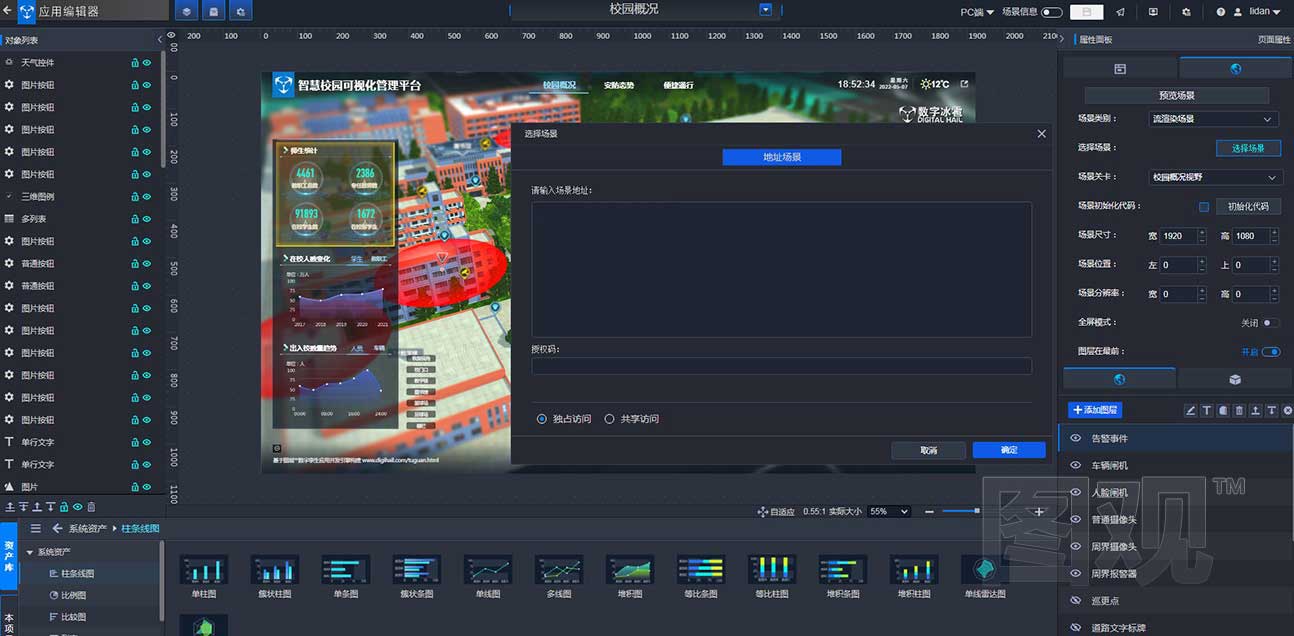Click the delete trash icon in layer toolbar
This screenshot has height=636, width=1294.
click(x=1239, y=410)
